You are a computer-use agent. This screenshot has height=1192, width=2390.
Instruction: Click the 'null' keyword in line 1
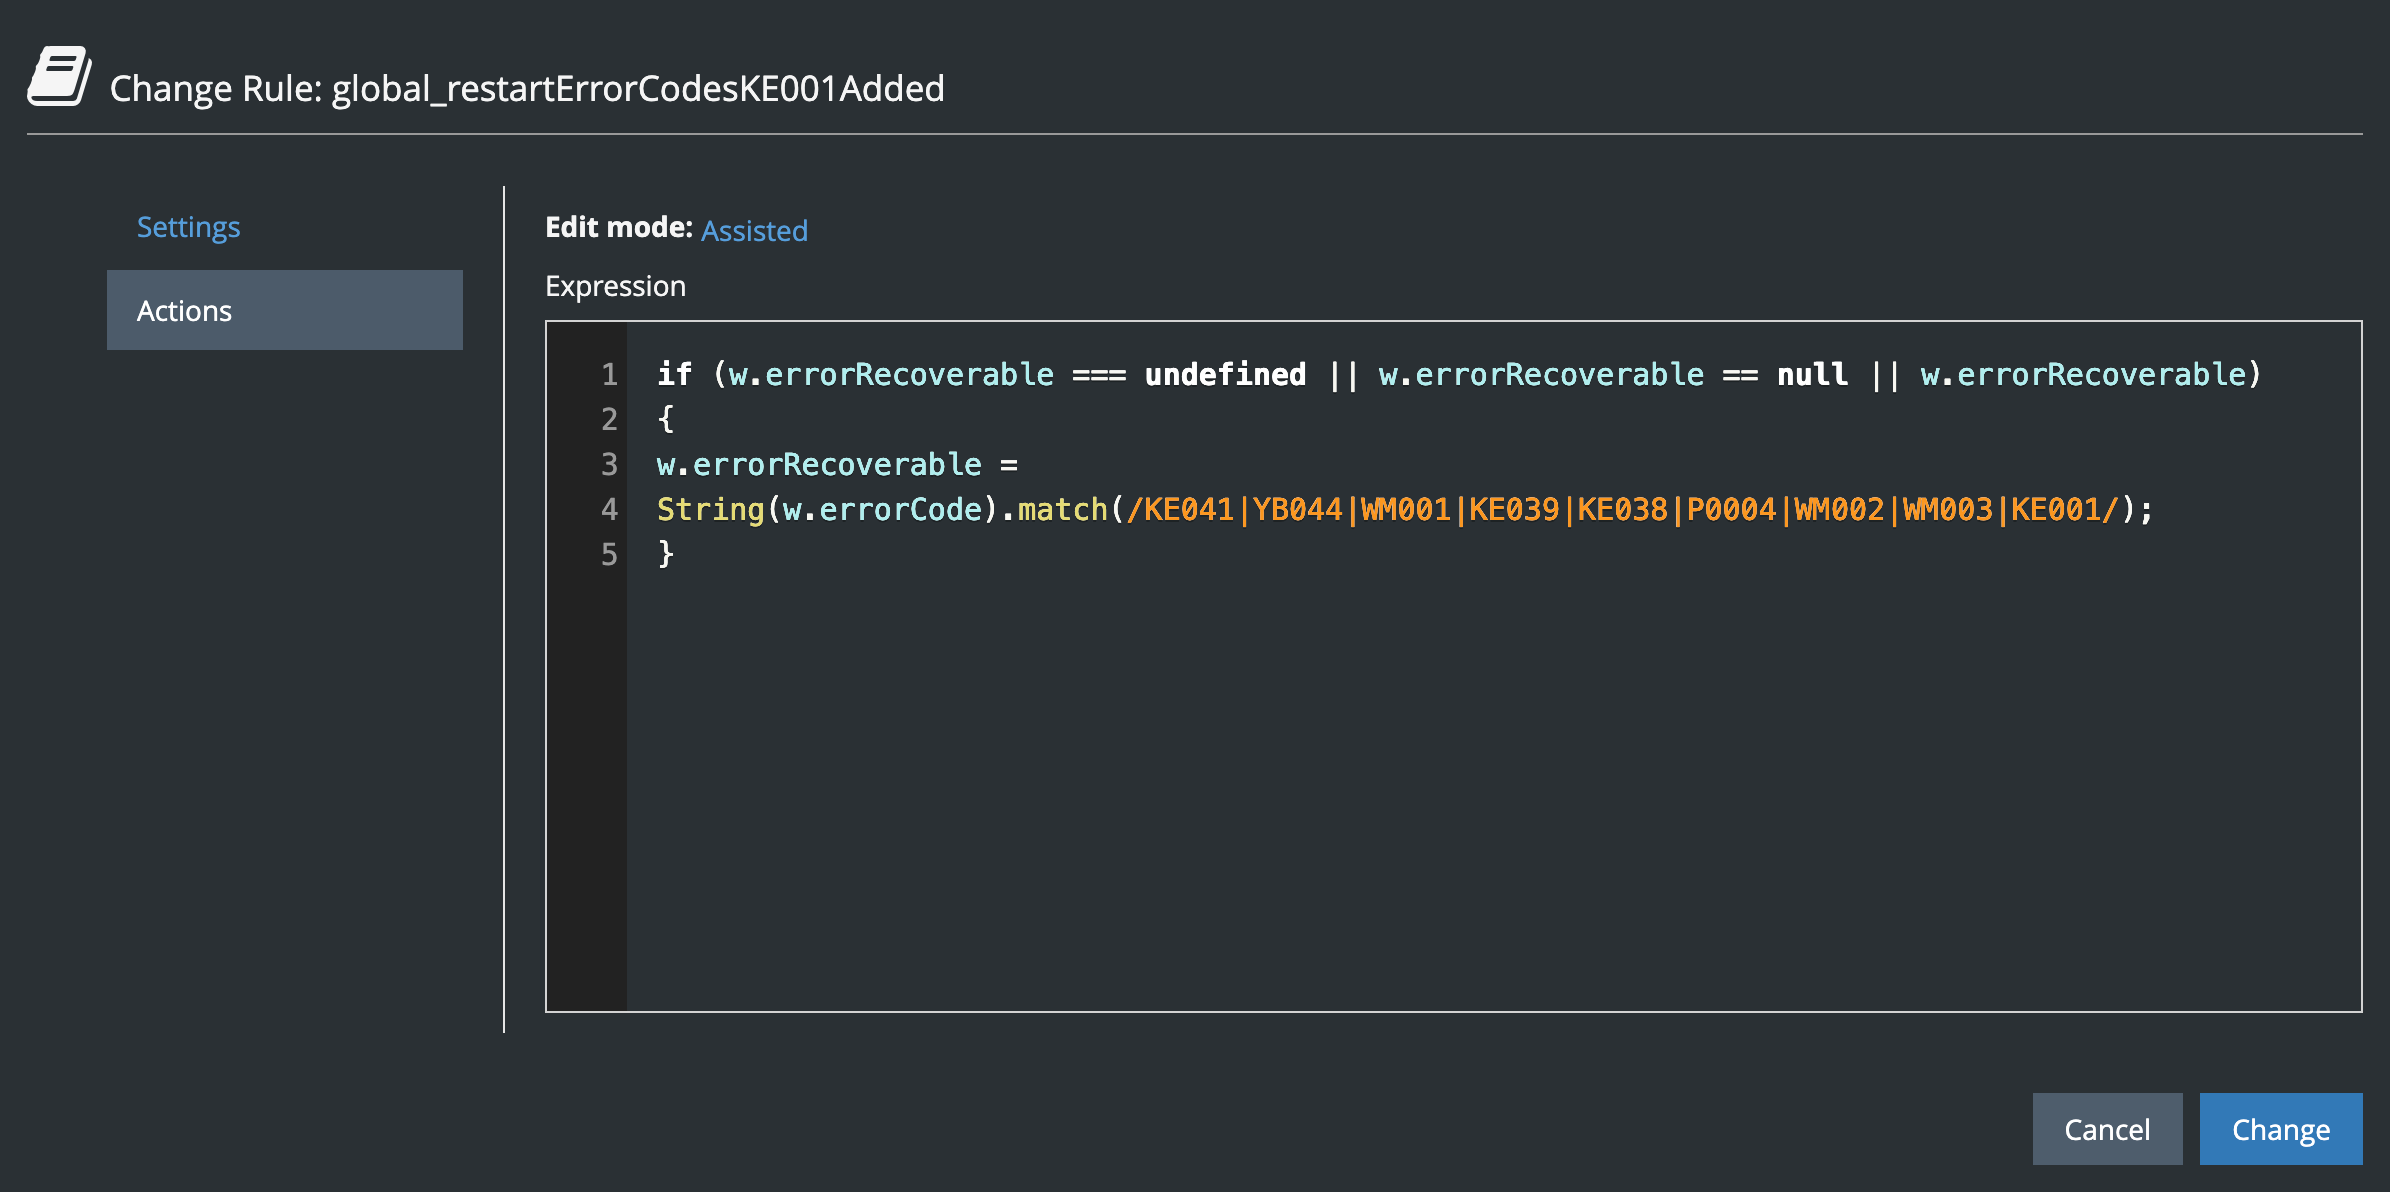(1811, 374)
